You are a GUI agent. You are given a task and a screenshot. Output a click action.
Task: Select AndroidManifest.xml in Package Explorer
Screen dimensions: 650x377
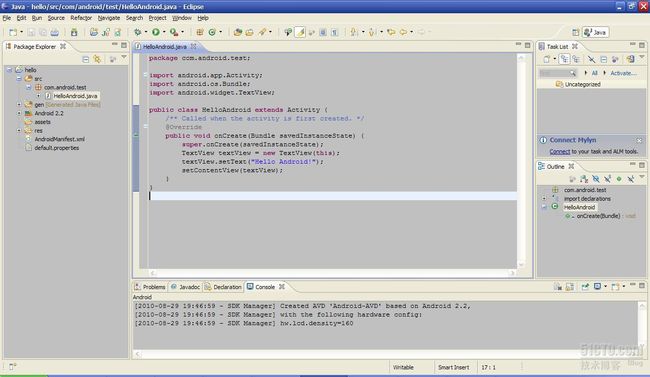pyautogui.click(x=59, y=139)
